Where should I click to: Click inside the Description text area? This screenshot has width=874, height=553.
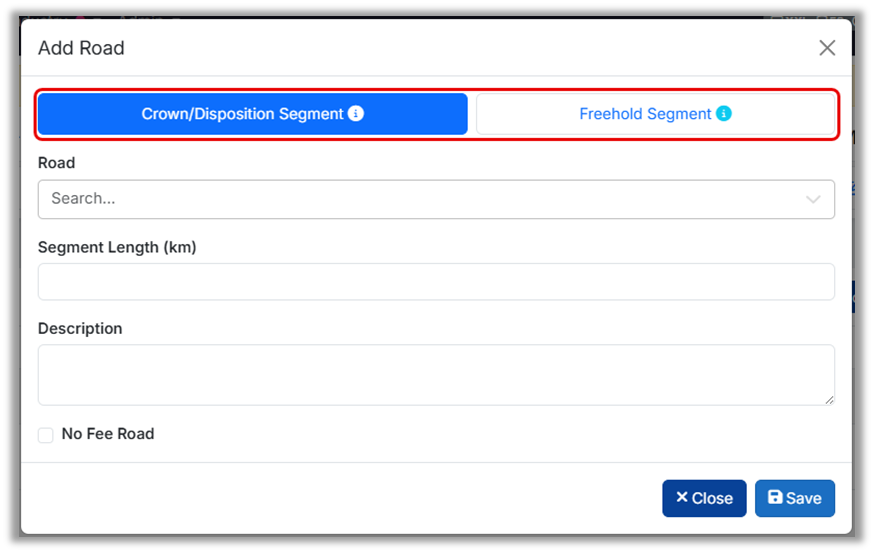[x=436, y=375]
